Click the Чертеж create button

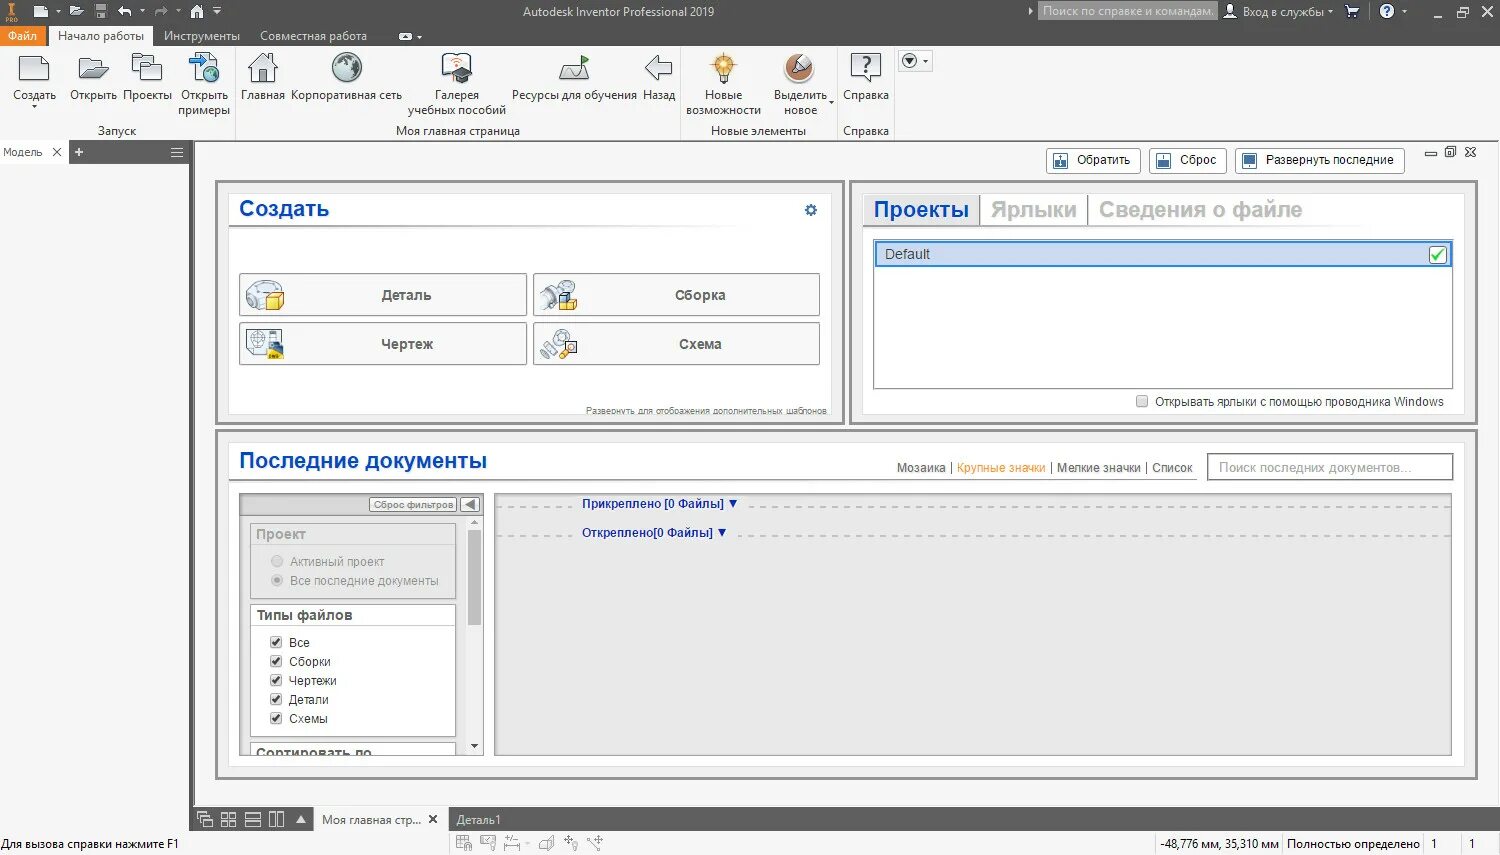click(x=383, y=344)
